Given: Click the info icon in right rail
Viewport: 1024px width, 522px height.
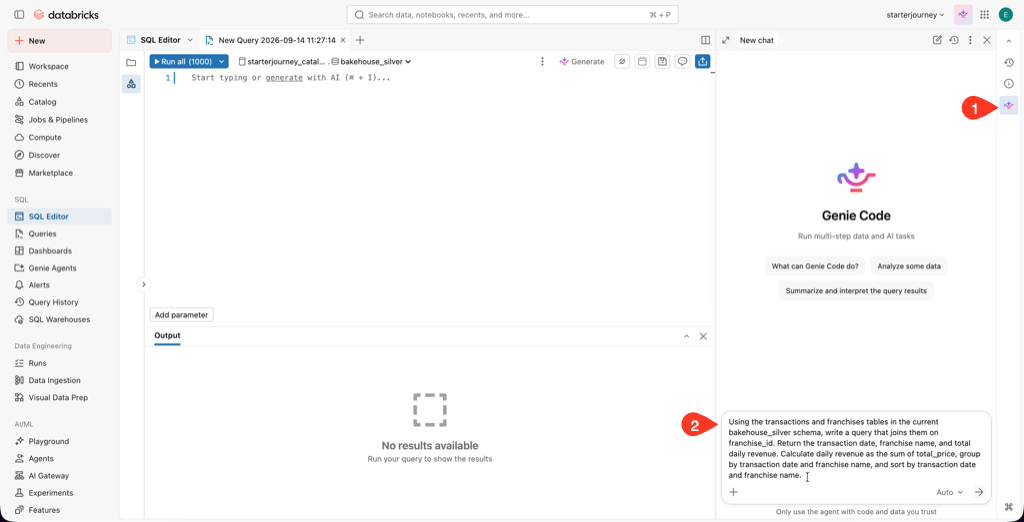Looking at the screenshot, I should click(1009, 84).
